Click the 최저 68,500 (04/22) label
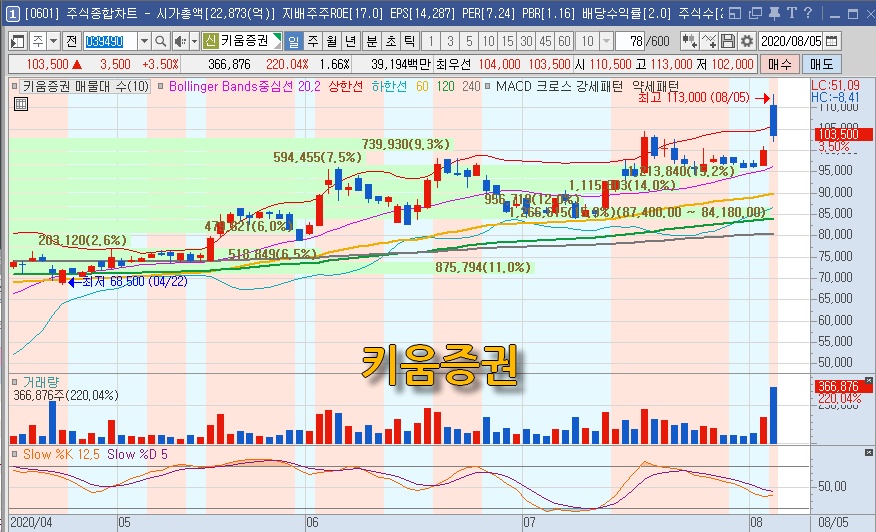 pos(134,282)
